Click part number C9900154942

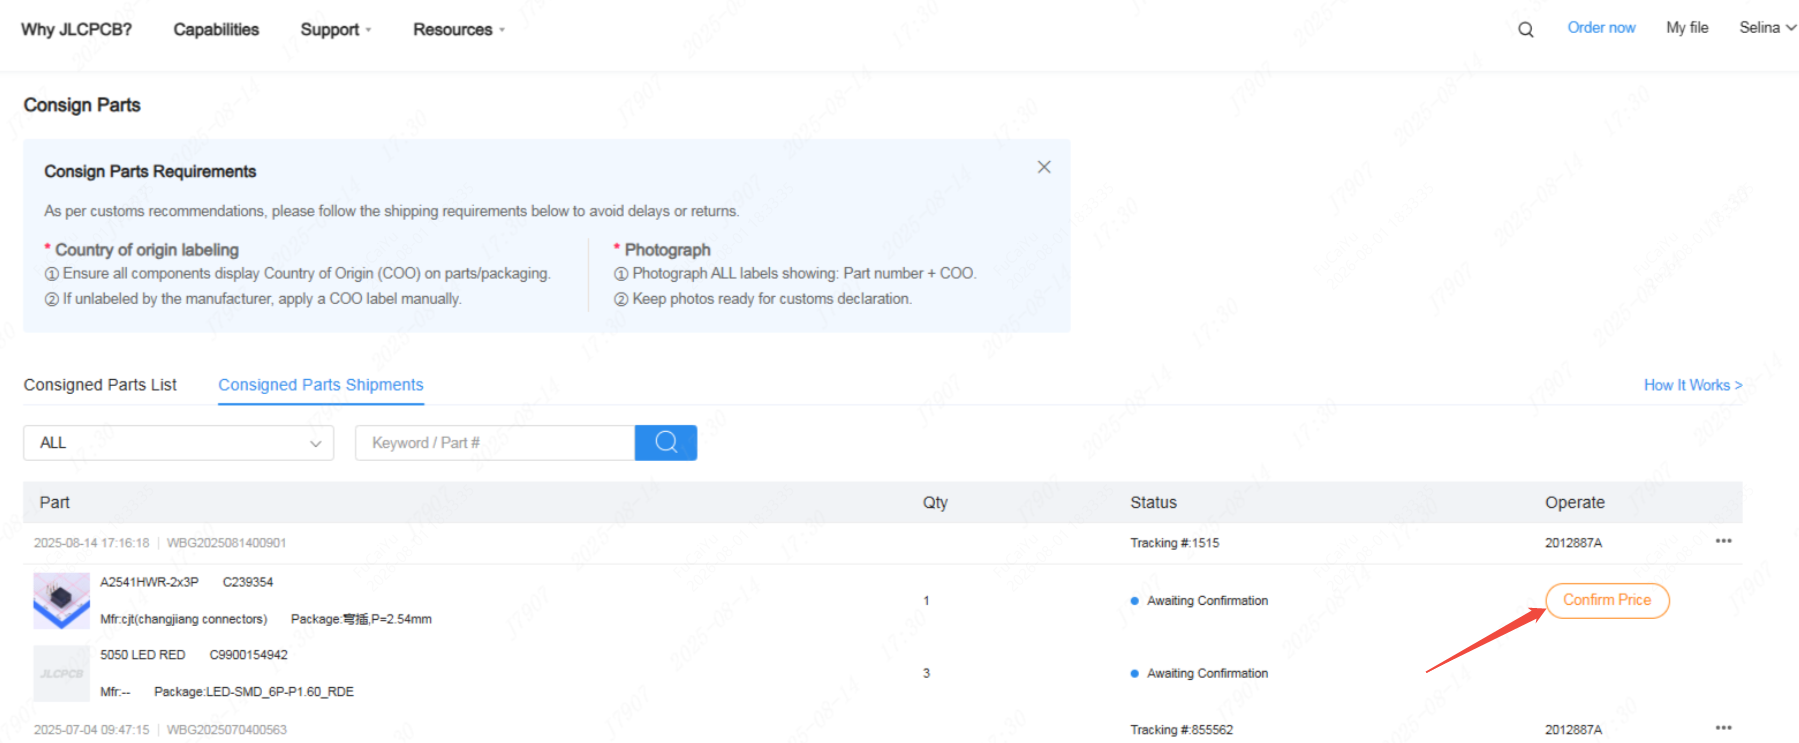[x=248, y=655]
